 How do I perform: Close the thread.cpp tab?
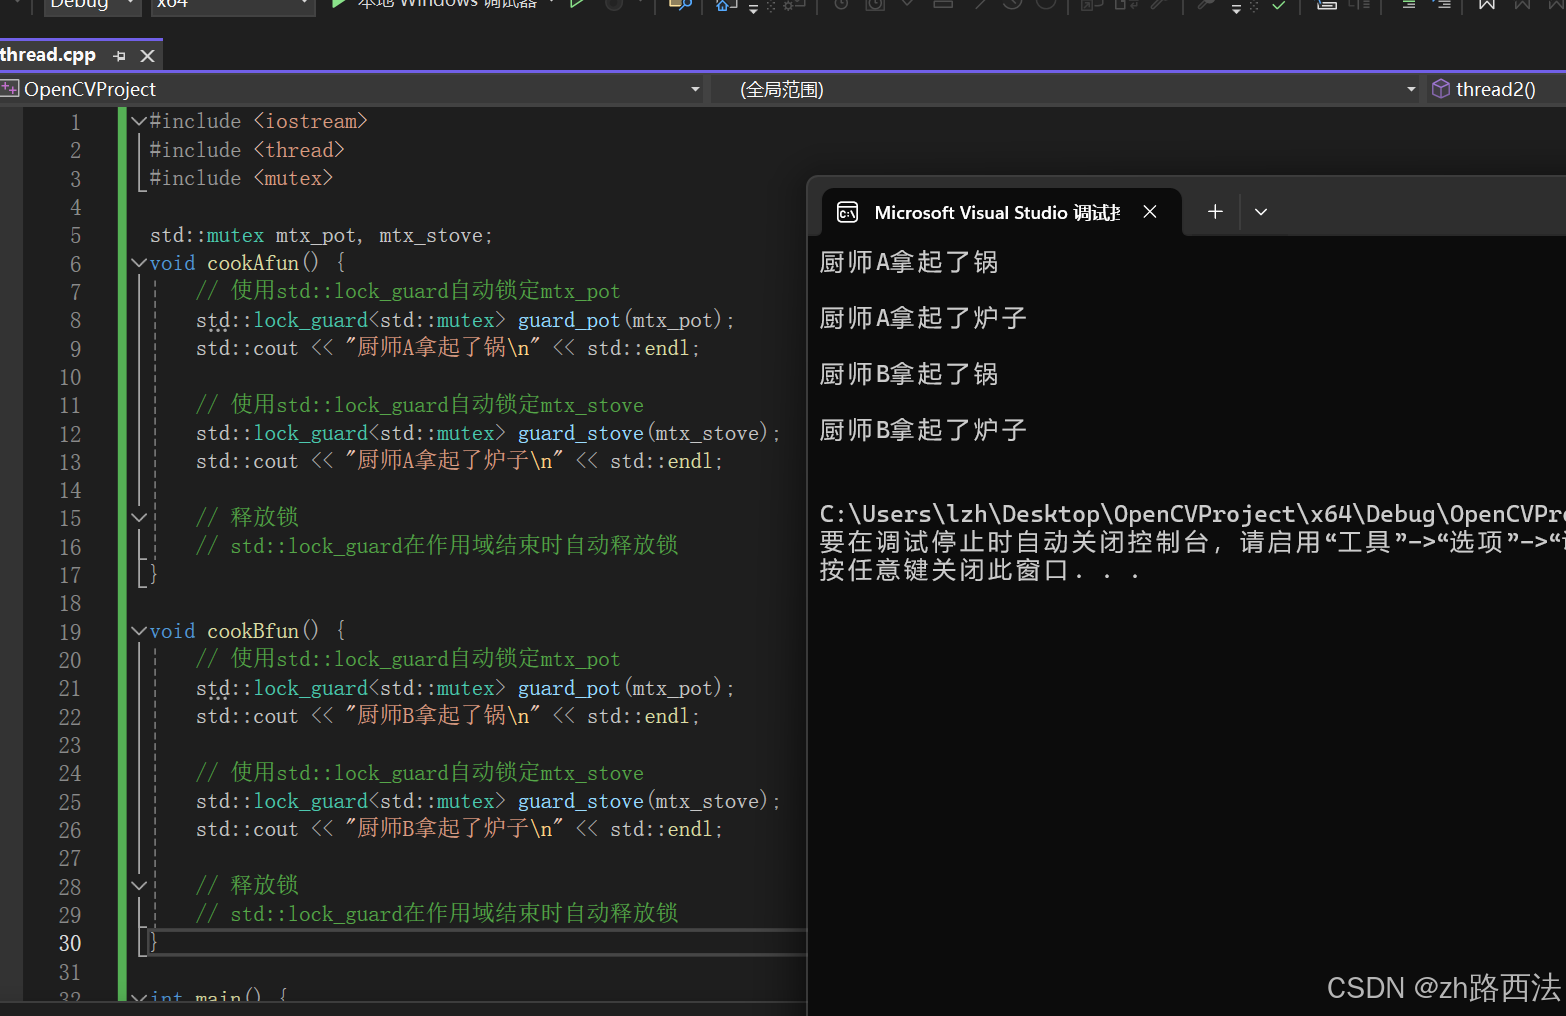click(x=147, y=56)
